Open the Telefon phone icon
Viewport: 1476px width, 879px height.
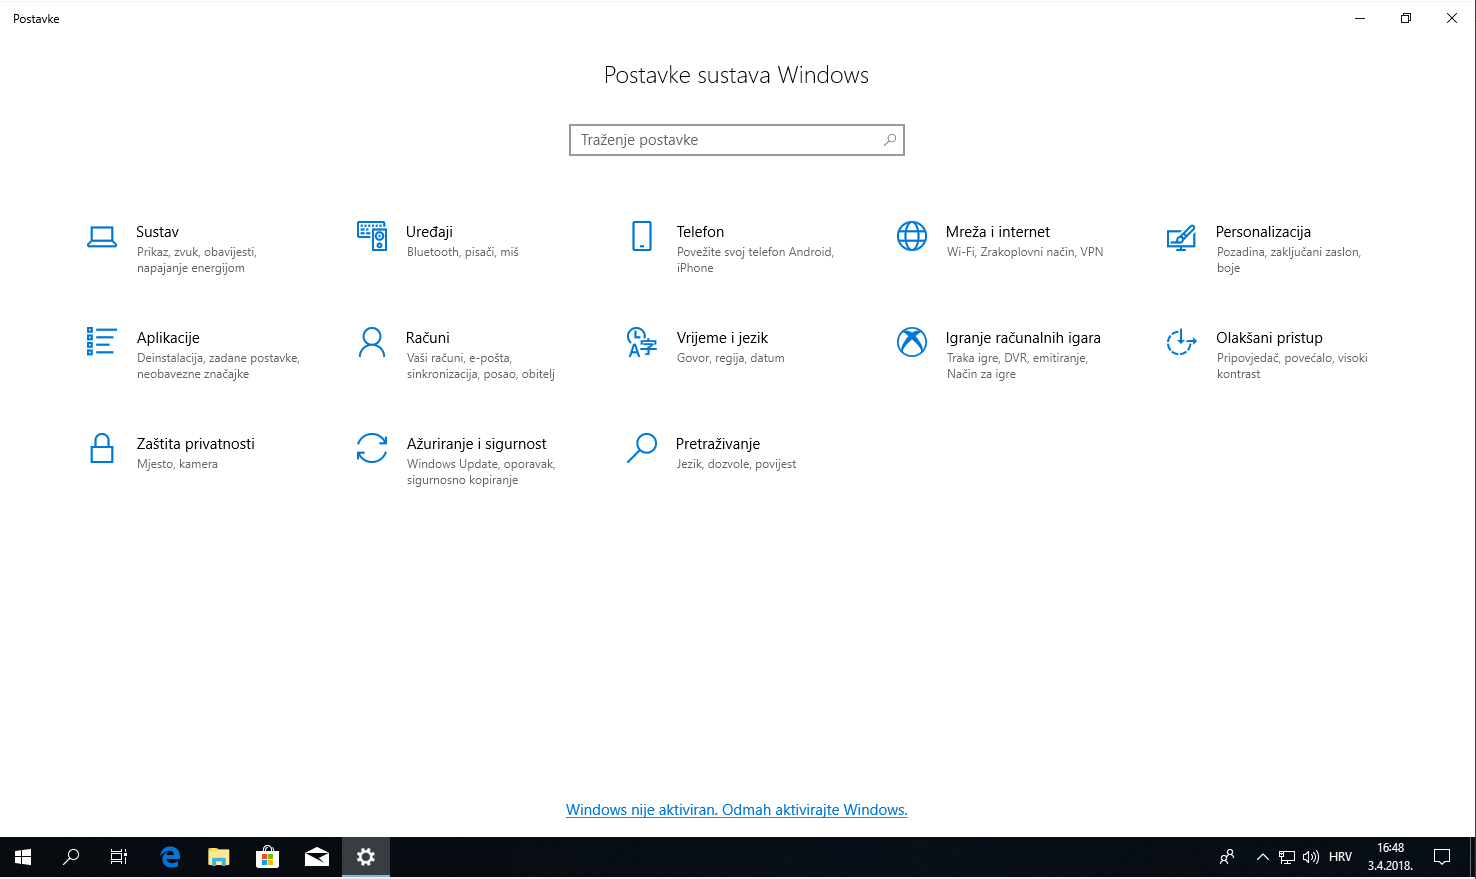click(642, 236)
